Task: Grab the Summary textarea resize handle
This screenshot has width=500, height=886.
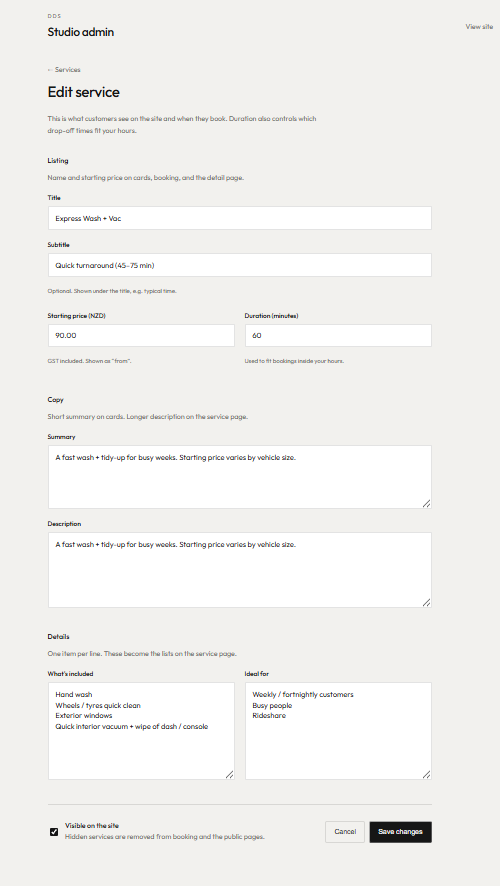Action: [x=427, y=503]
